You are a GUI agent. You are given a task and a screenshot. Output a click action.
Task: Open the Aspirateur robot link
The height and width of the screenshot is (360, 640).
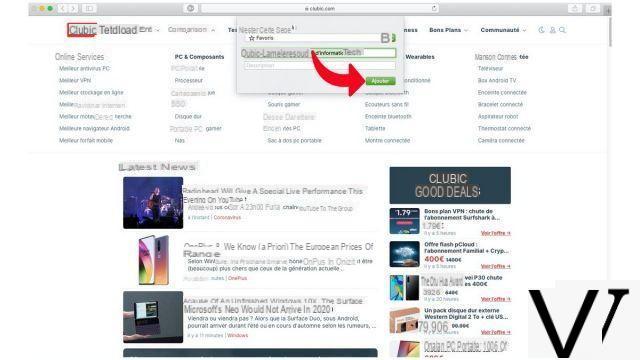pos(498,116)
